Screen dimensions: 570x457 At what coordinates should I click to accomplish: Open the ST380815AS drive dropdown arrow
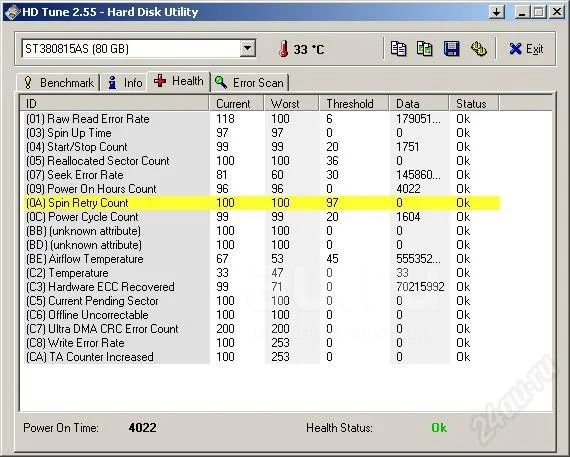point(247,49)
